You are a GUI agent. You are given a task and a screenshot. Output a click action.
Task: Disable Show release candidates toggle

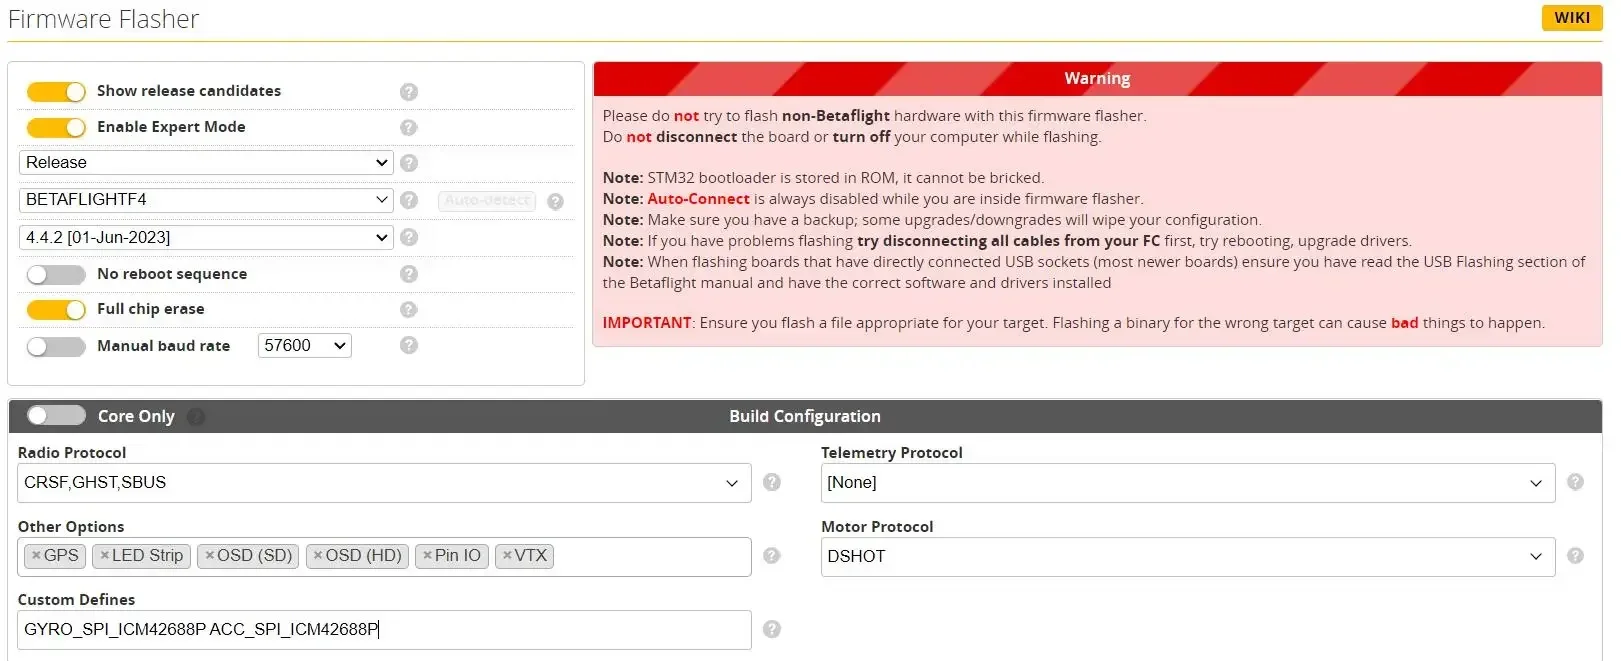point(56,92)
